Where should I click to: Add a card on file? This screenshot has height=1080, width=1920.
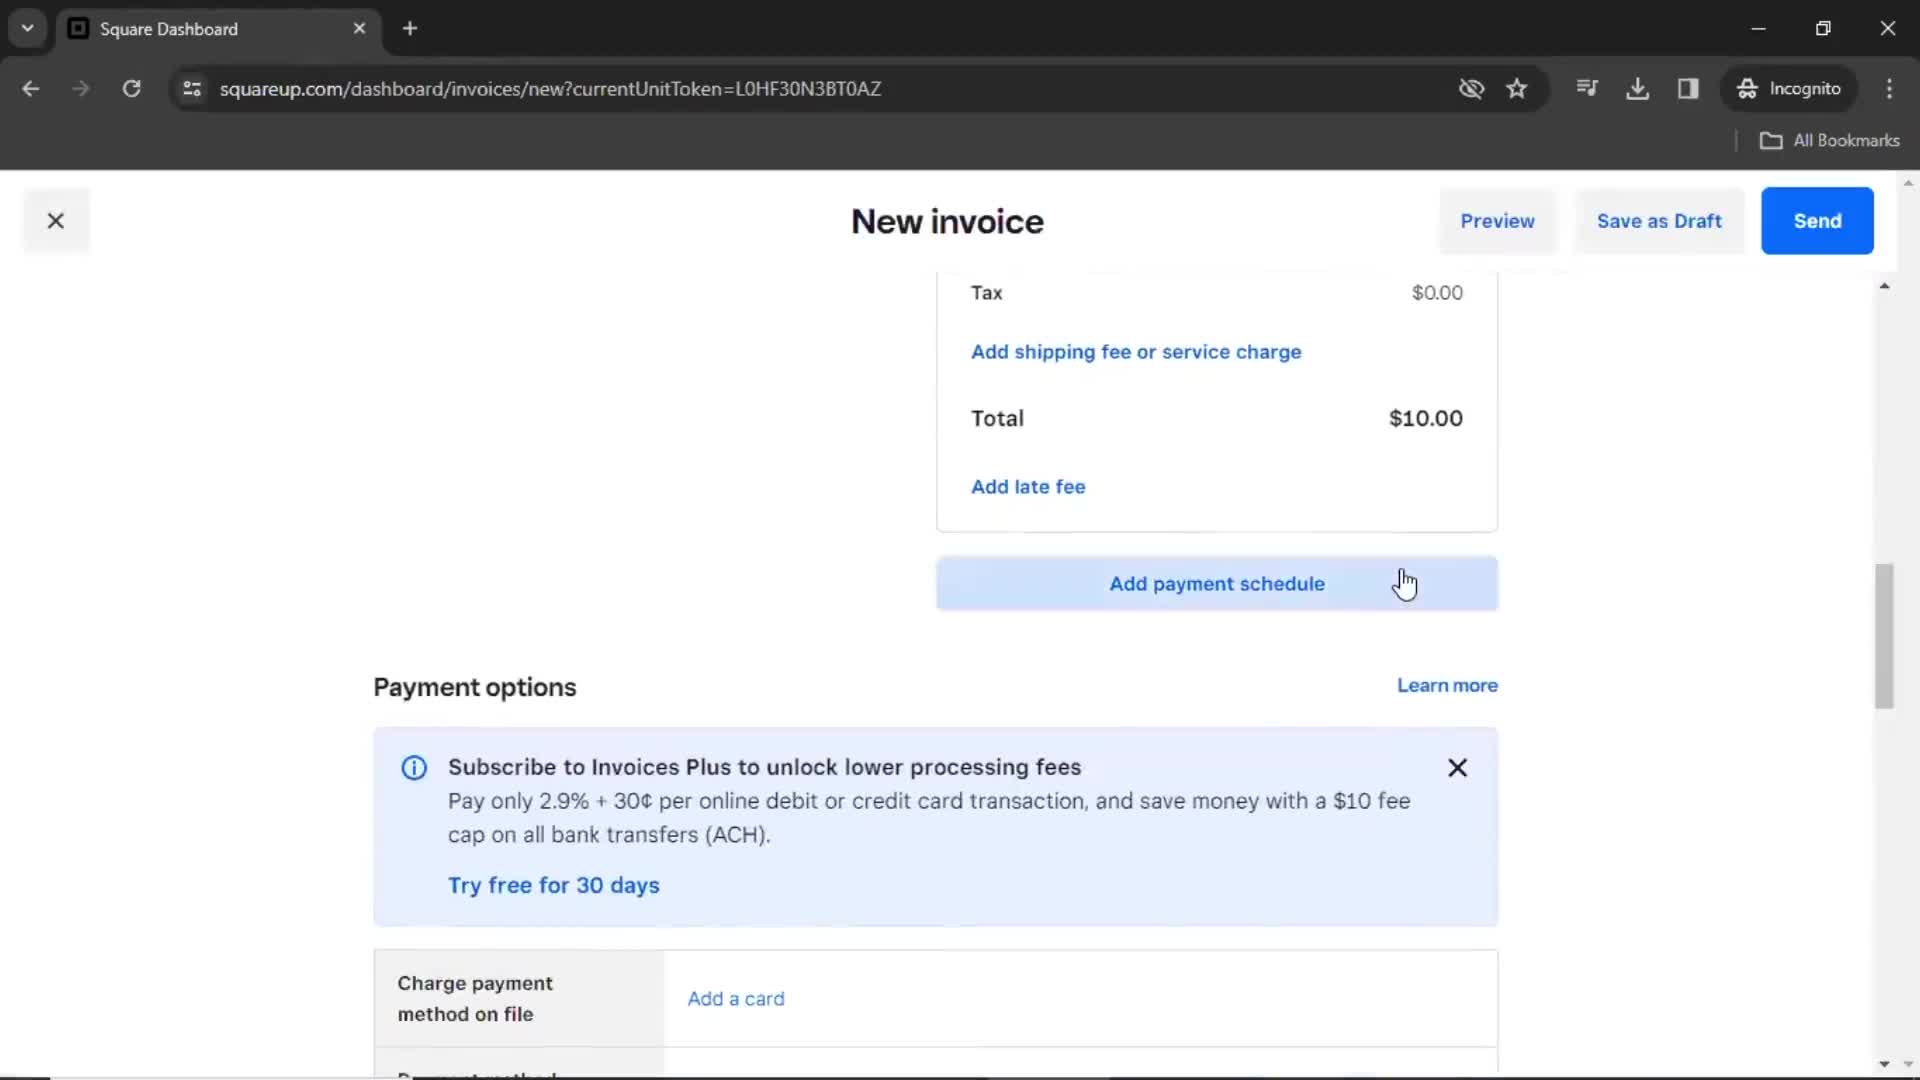click(x=736, y=999)
